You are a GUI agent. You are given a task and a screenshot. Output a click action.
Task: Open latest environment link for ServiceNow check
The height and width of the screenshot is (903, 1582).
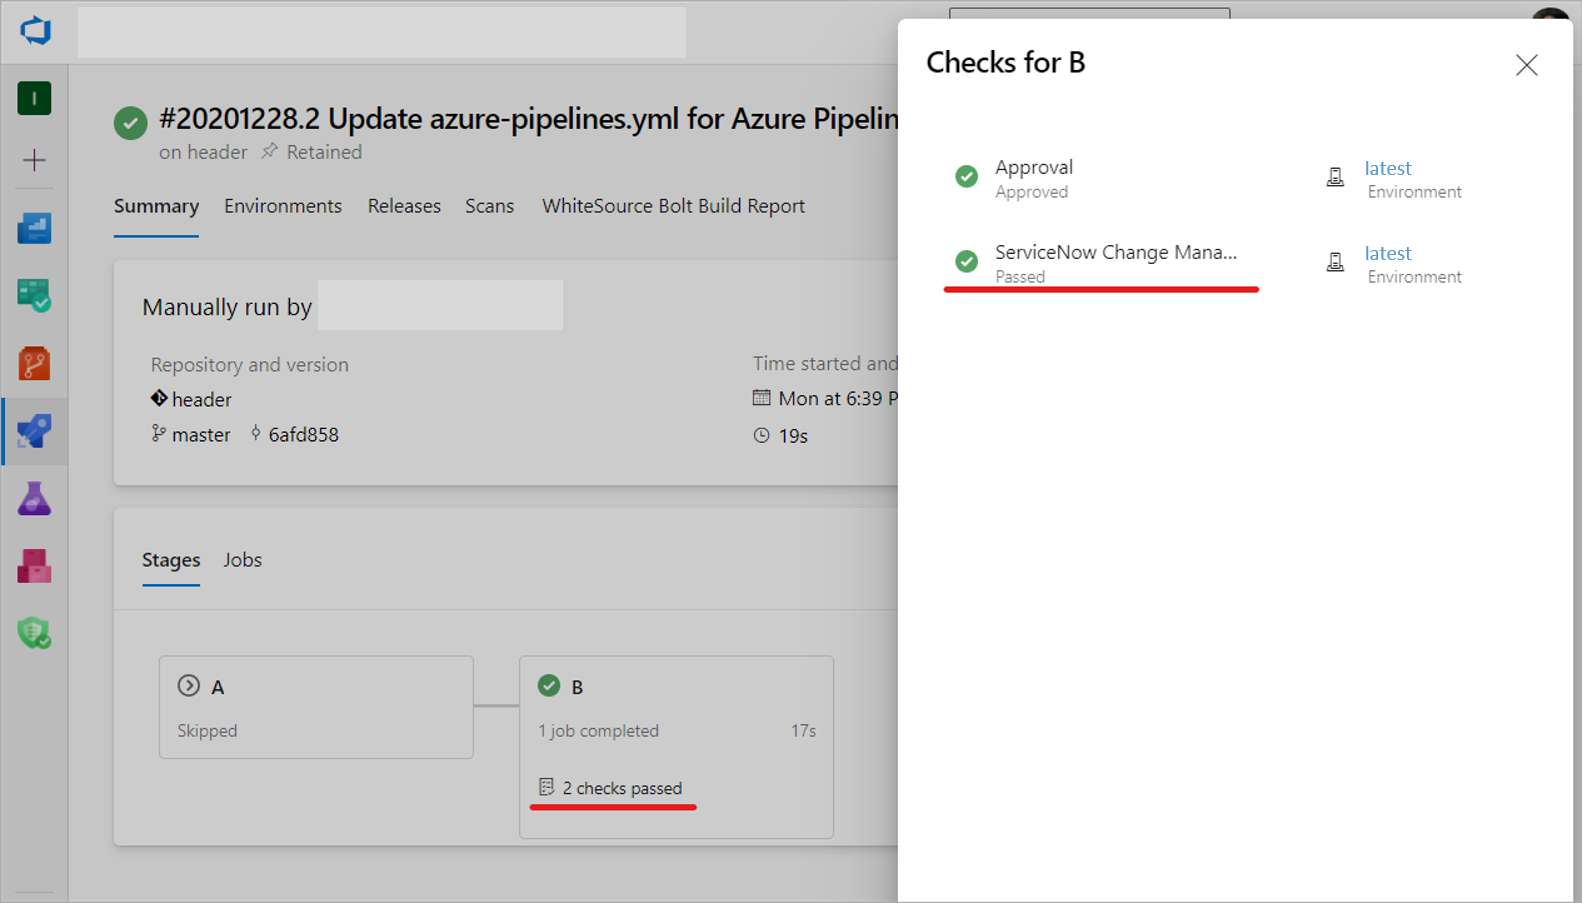(x=1388, y=253)
